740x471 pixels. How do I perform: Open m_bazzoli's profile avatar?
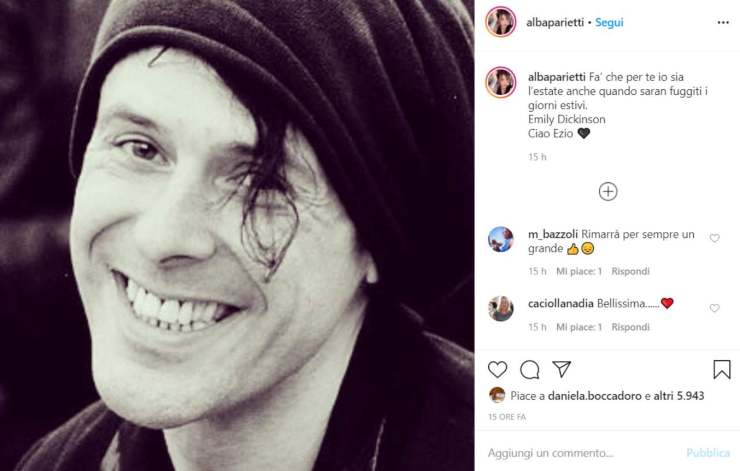[501, 240]
